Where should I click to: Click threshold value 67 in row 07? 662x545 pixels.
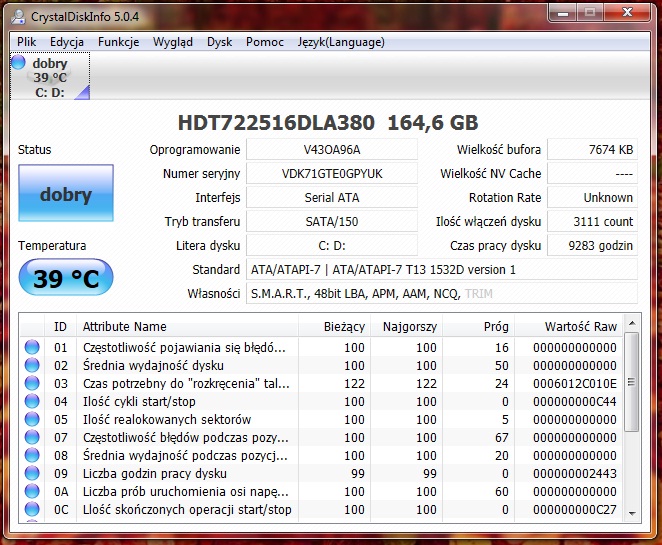pos(502,437)
